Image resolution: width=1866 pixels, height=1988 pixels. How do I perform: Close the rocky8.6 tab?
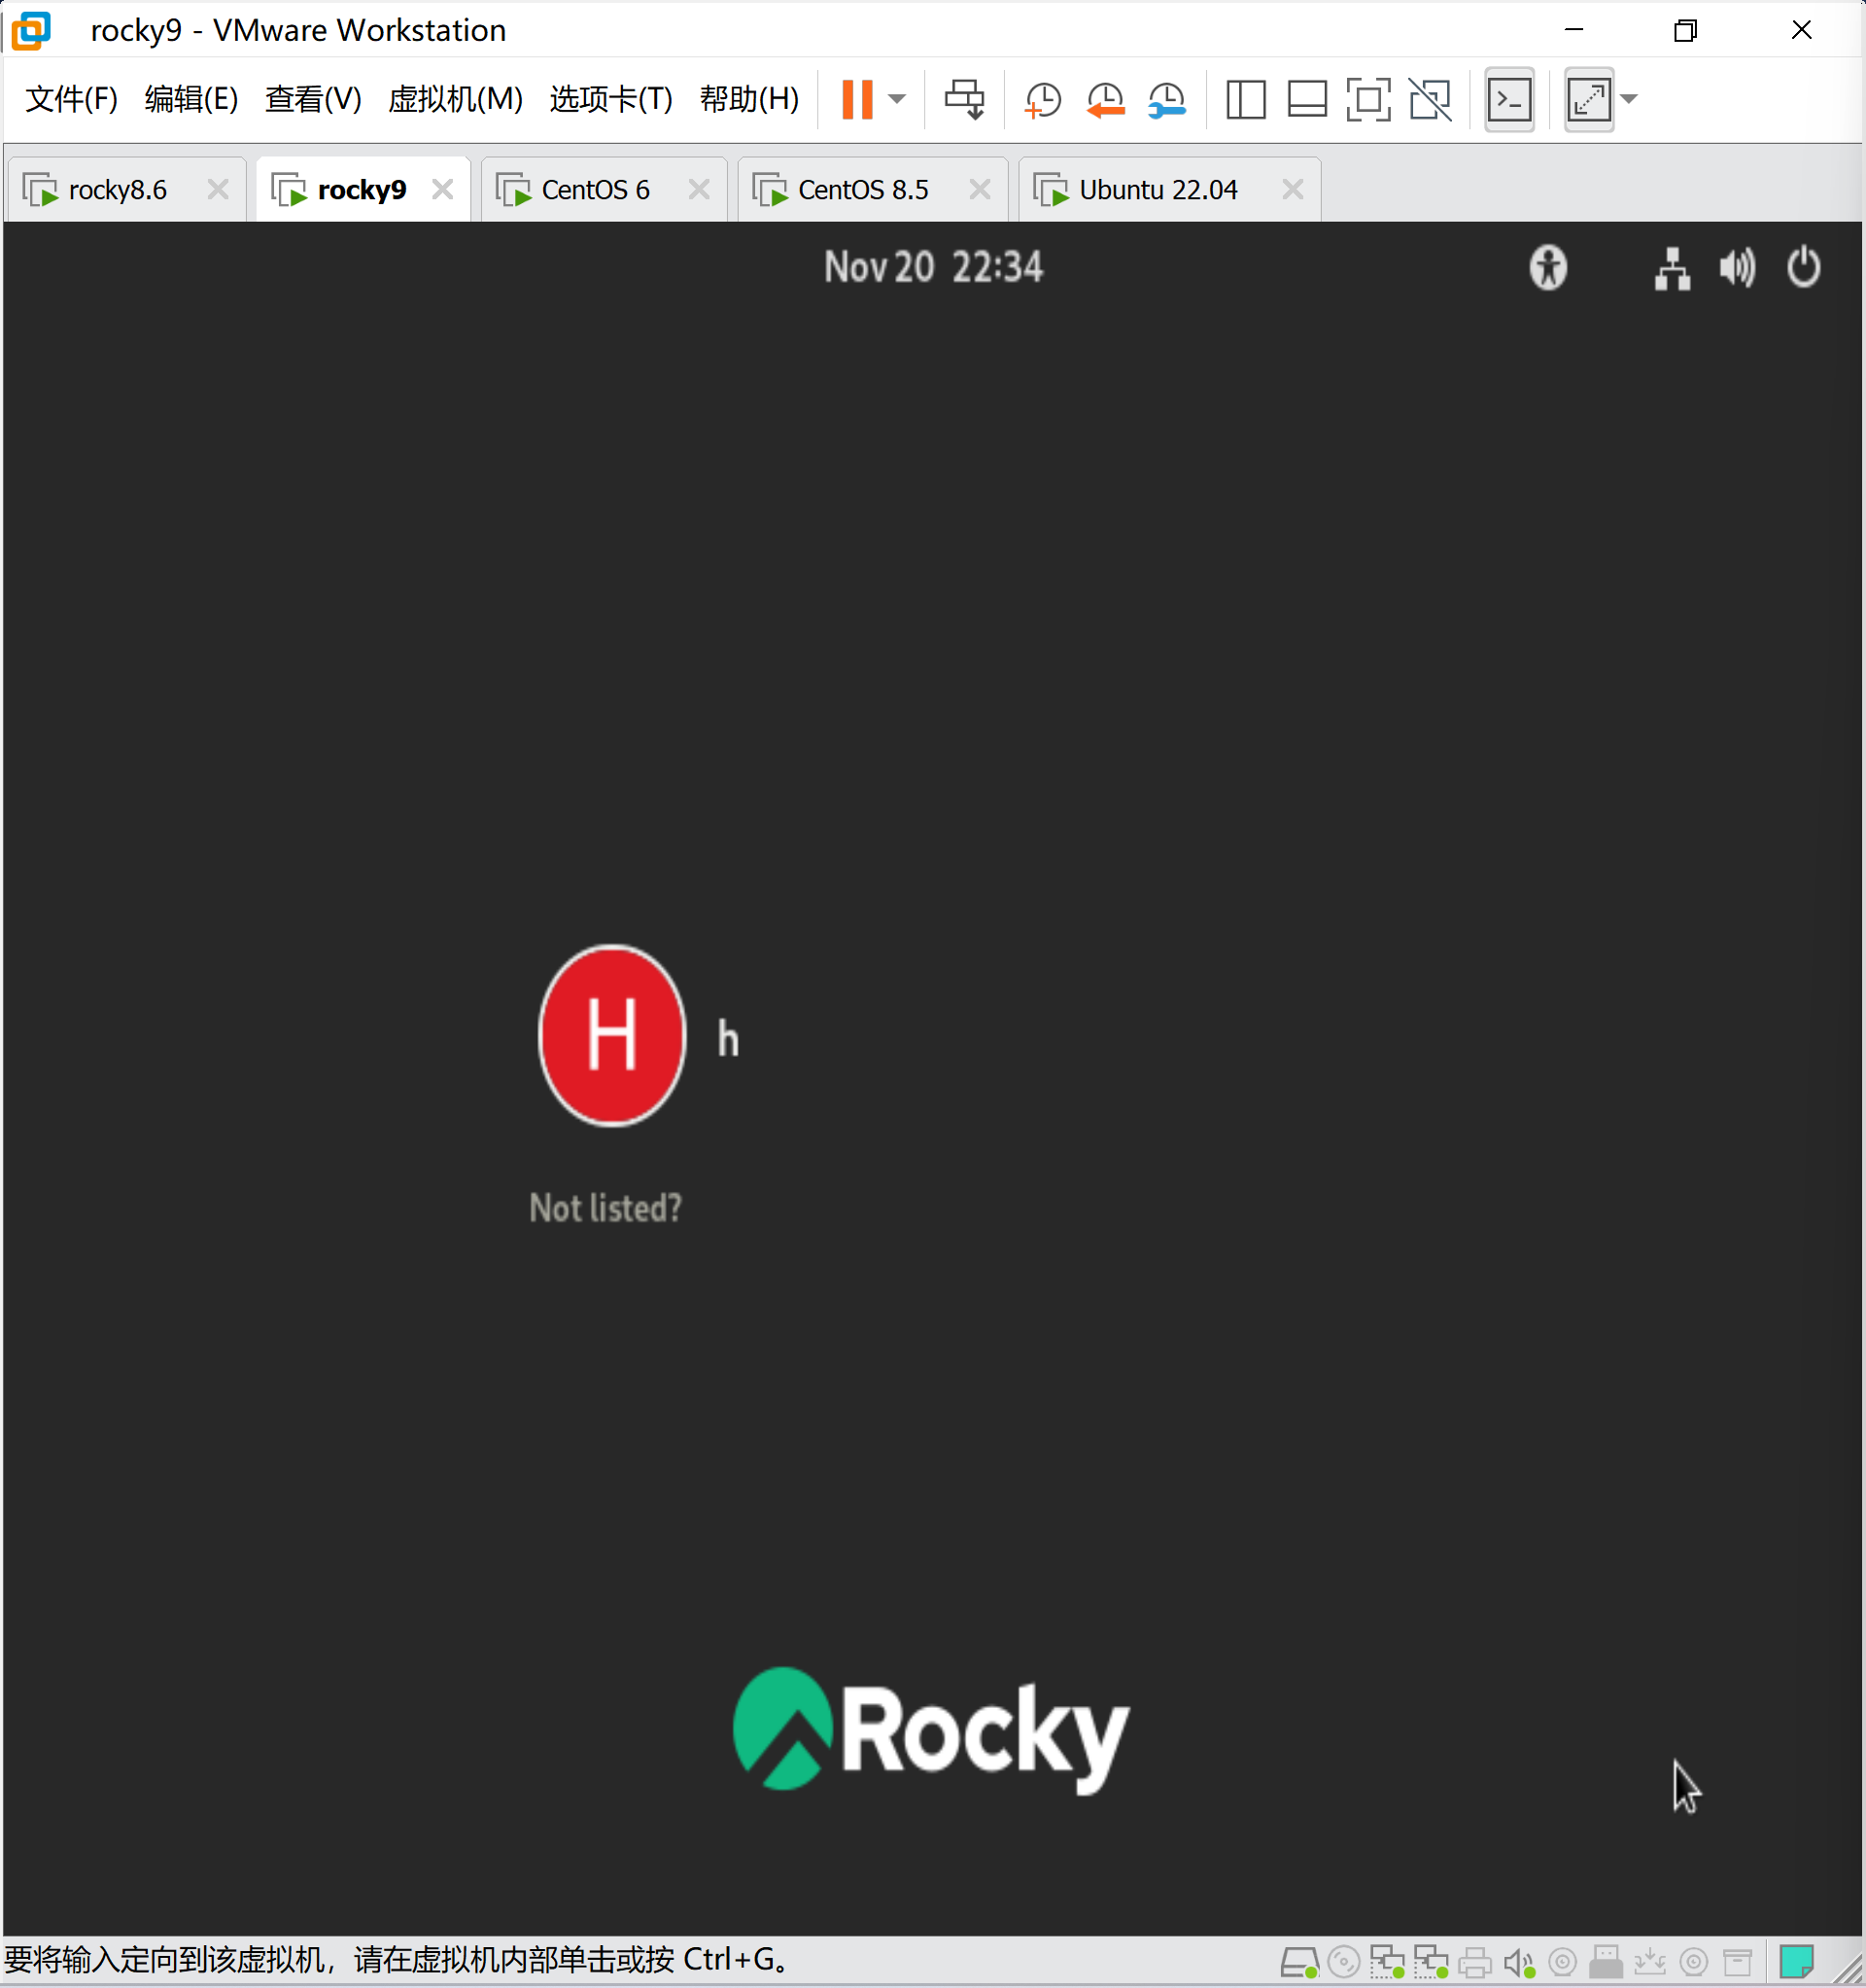pos(217,189)
